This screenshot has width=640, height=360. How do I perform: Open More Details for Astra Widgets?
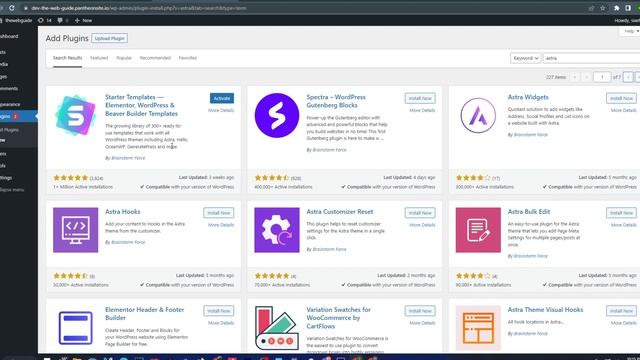[x=623, y=111]
